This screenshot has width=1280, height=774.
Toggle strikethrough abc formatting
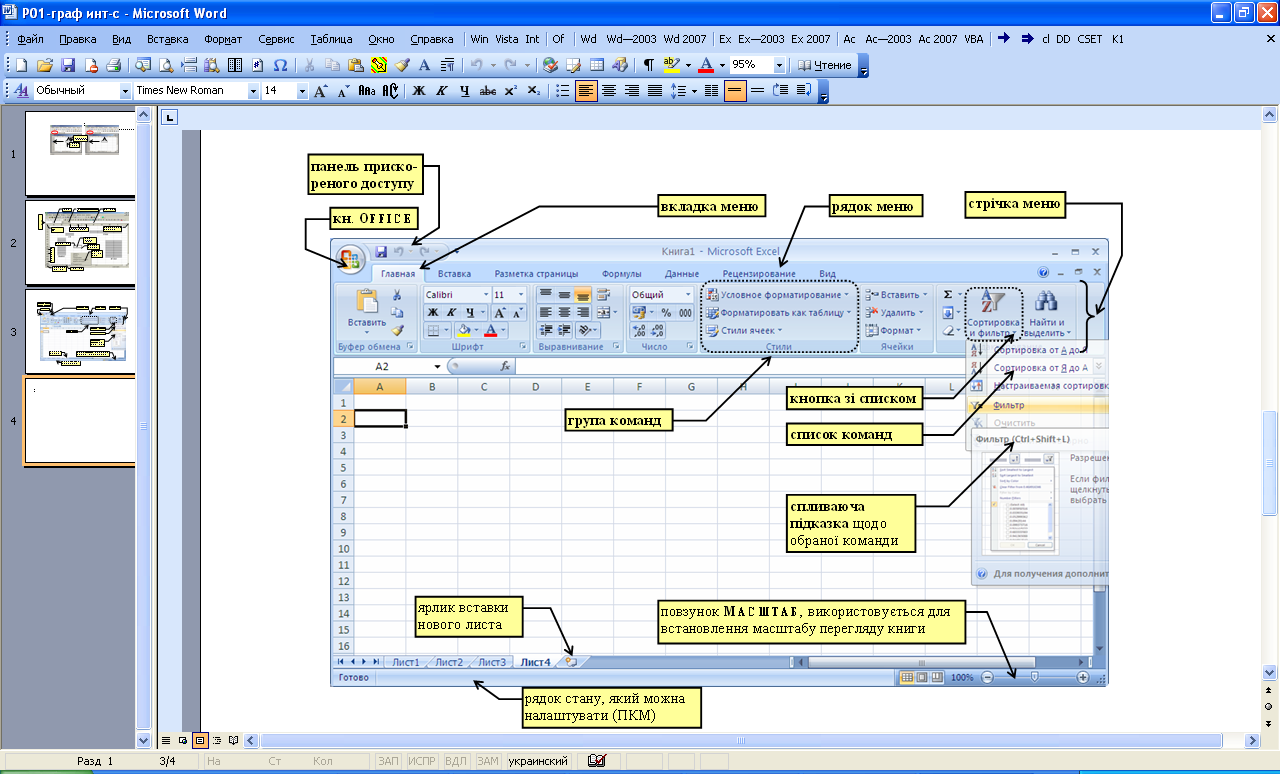(488, 90)
